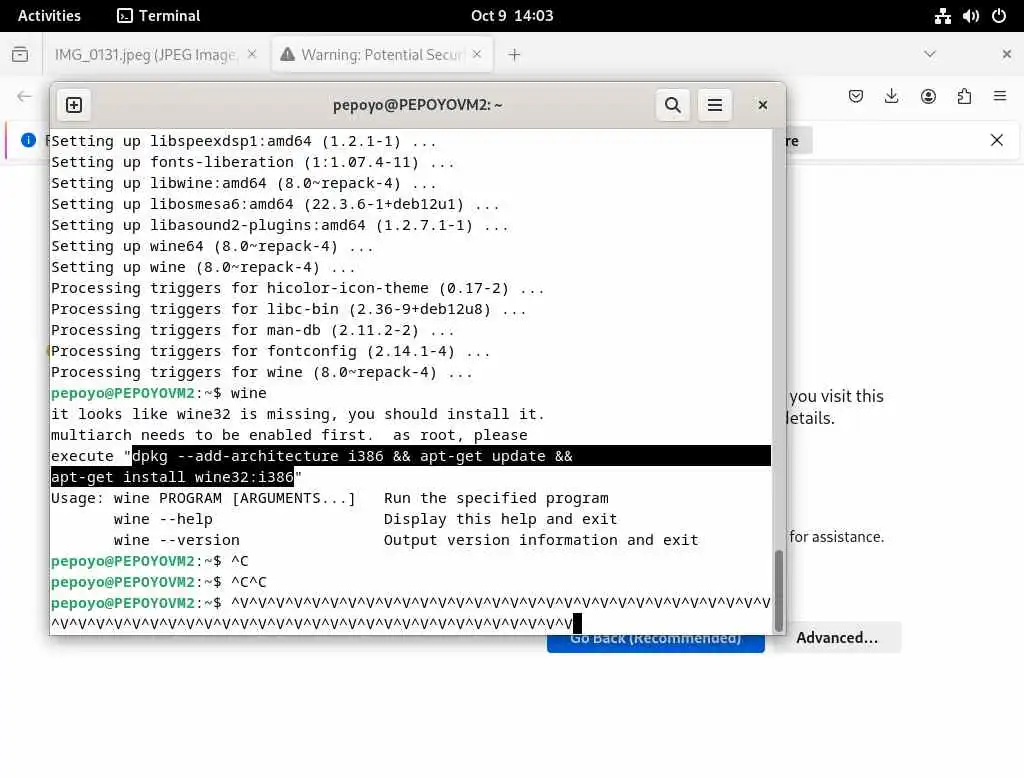
Task: Click the terminal scrollbar handle
Action: (778, 591)
